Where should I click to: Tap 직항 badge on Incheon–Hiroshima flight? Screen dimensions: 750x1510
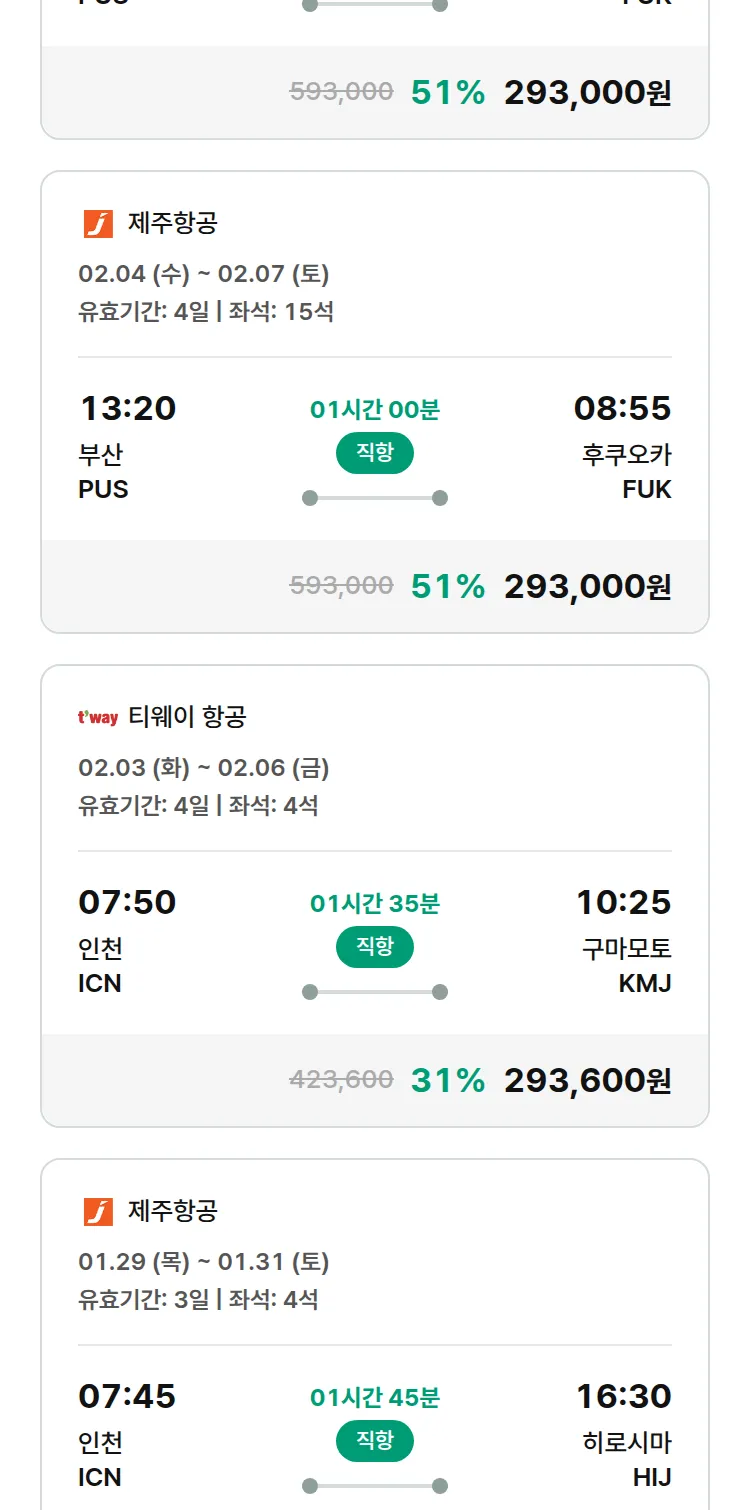coord(375,1441)
